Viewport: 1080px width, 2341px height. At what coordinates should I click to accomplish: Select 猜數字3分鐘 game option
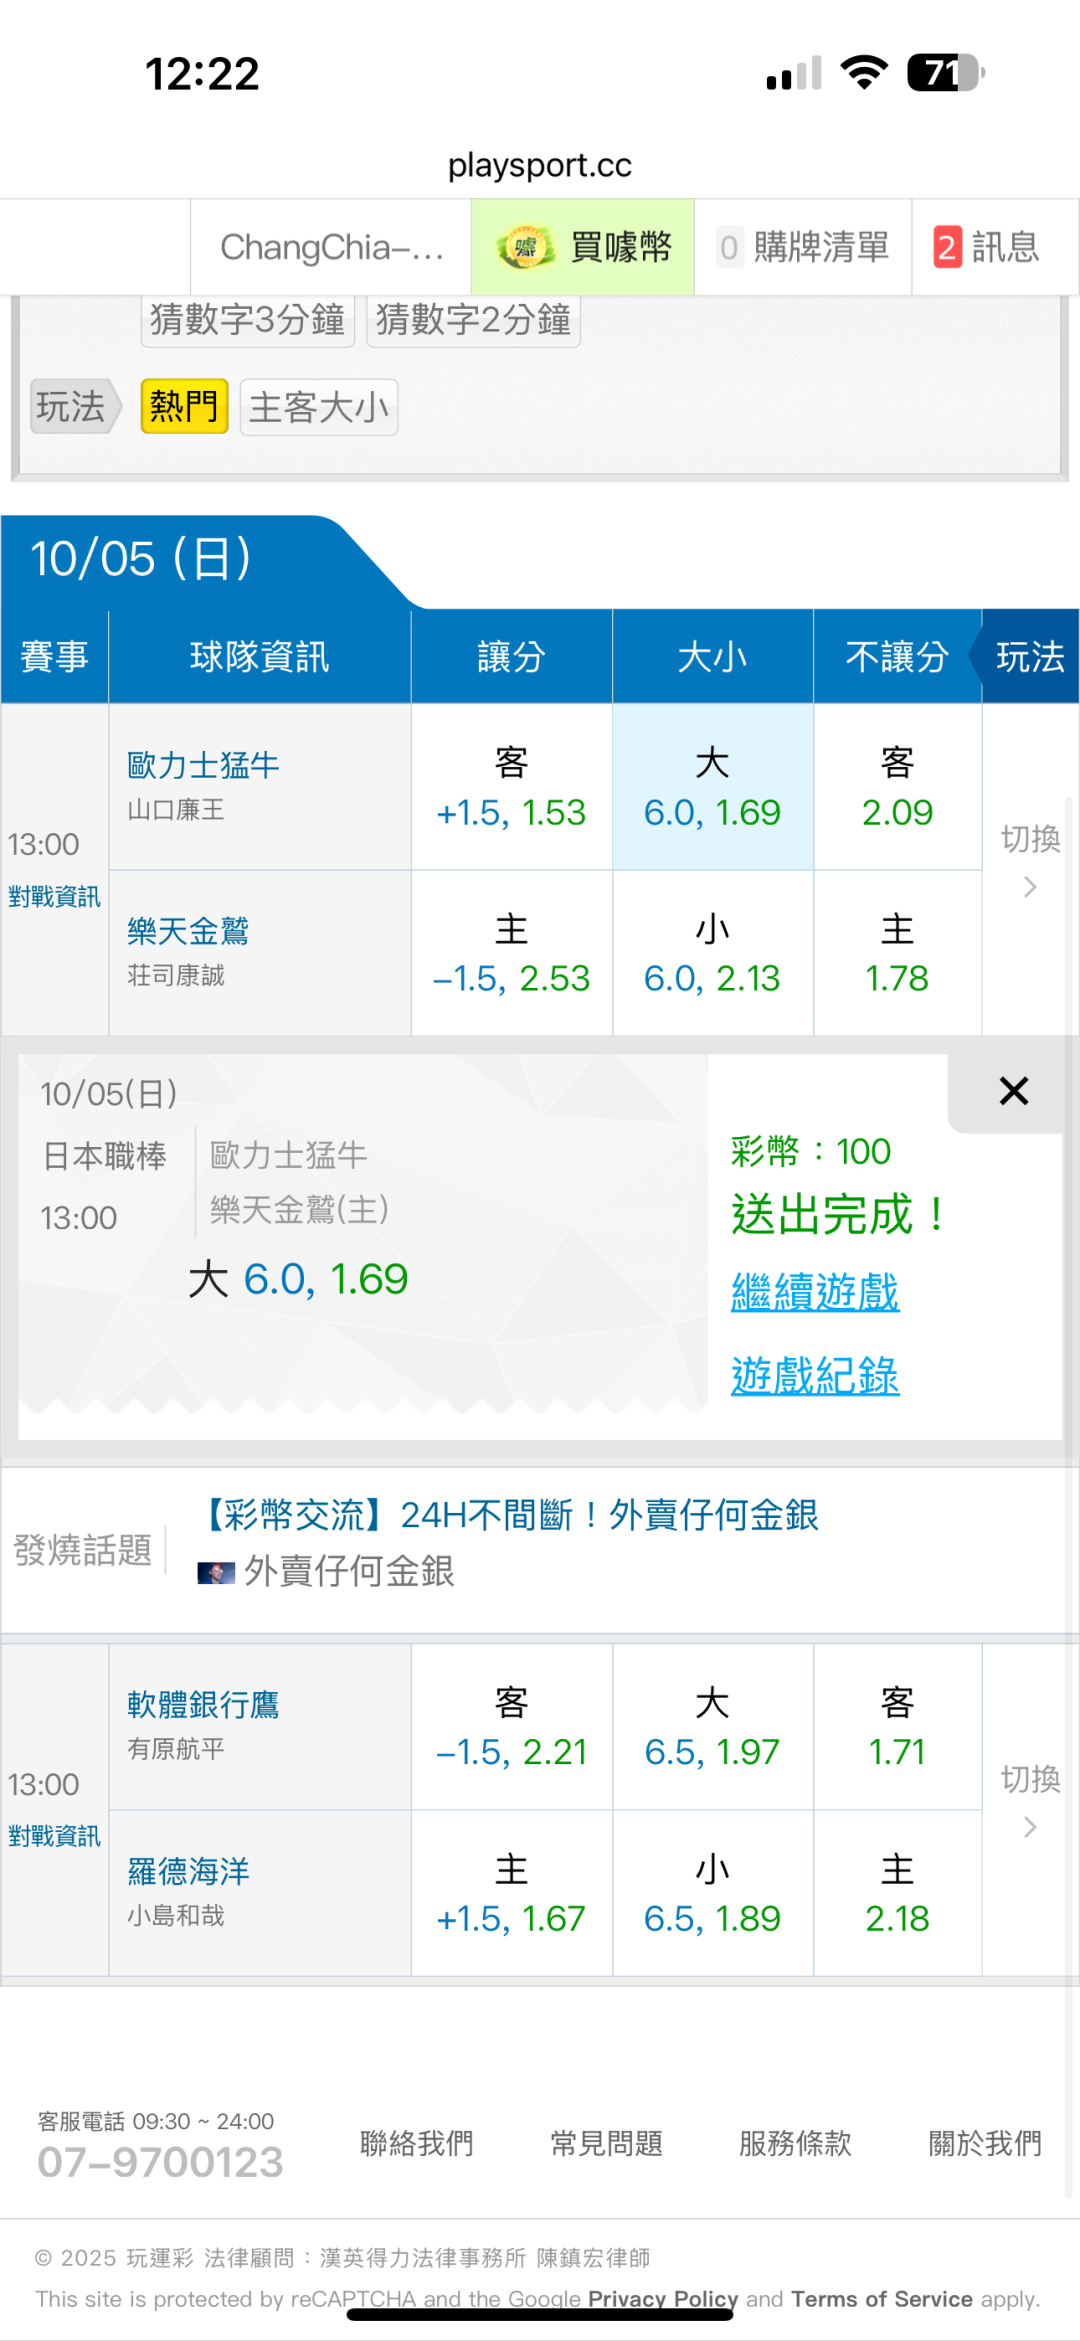click(x=248, y=319)
